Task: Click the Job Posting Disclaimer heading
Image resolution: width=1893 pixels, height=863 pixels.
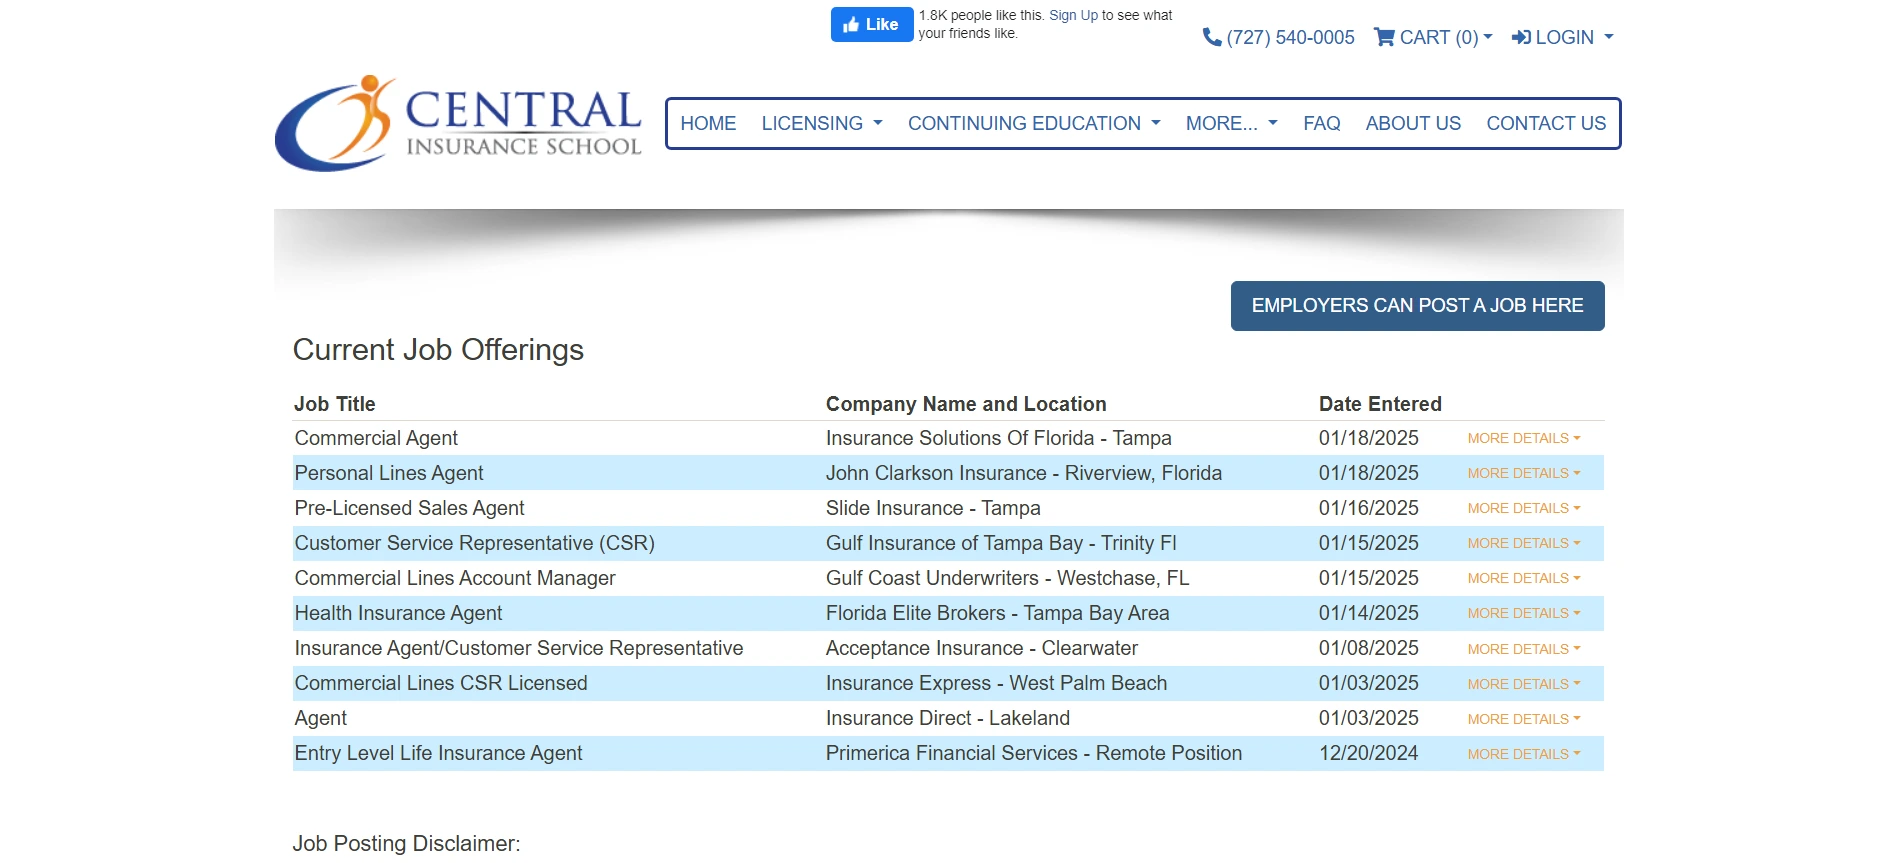Action: (406, 844)
